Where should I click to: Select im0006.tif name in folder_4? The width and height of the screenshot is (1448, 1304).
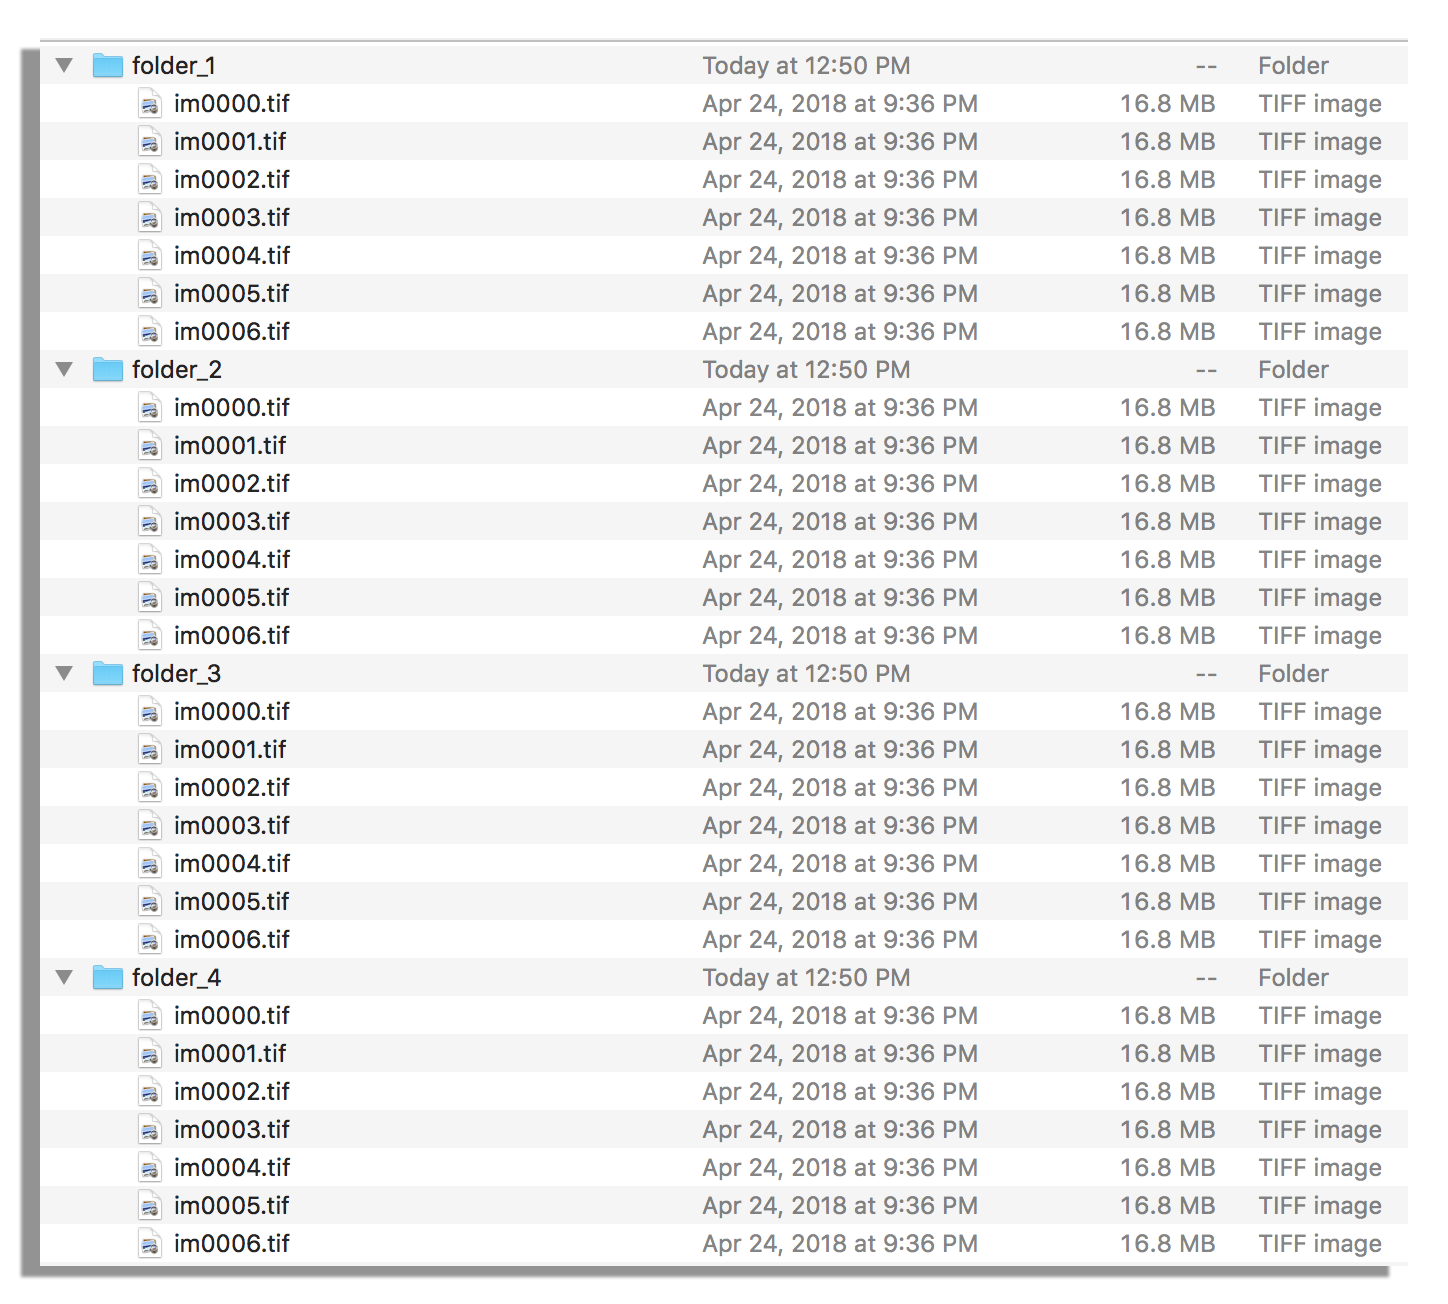pos(231,1244)
